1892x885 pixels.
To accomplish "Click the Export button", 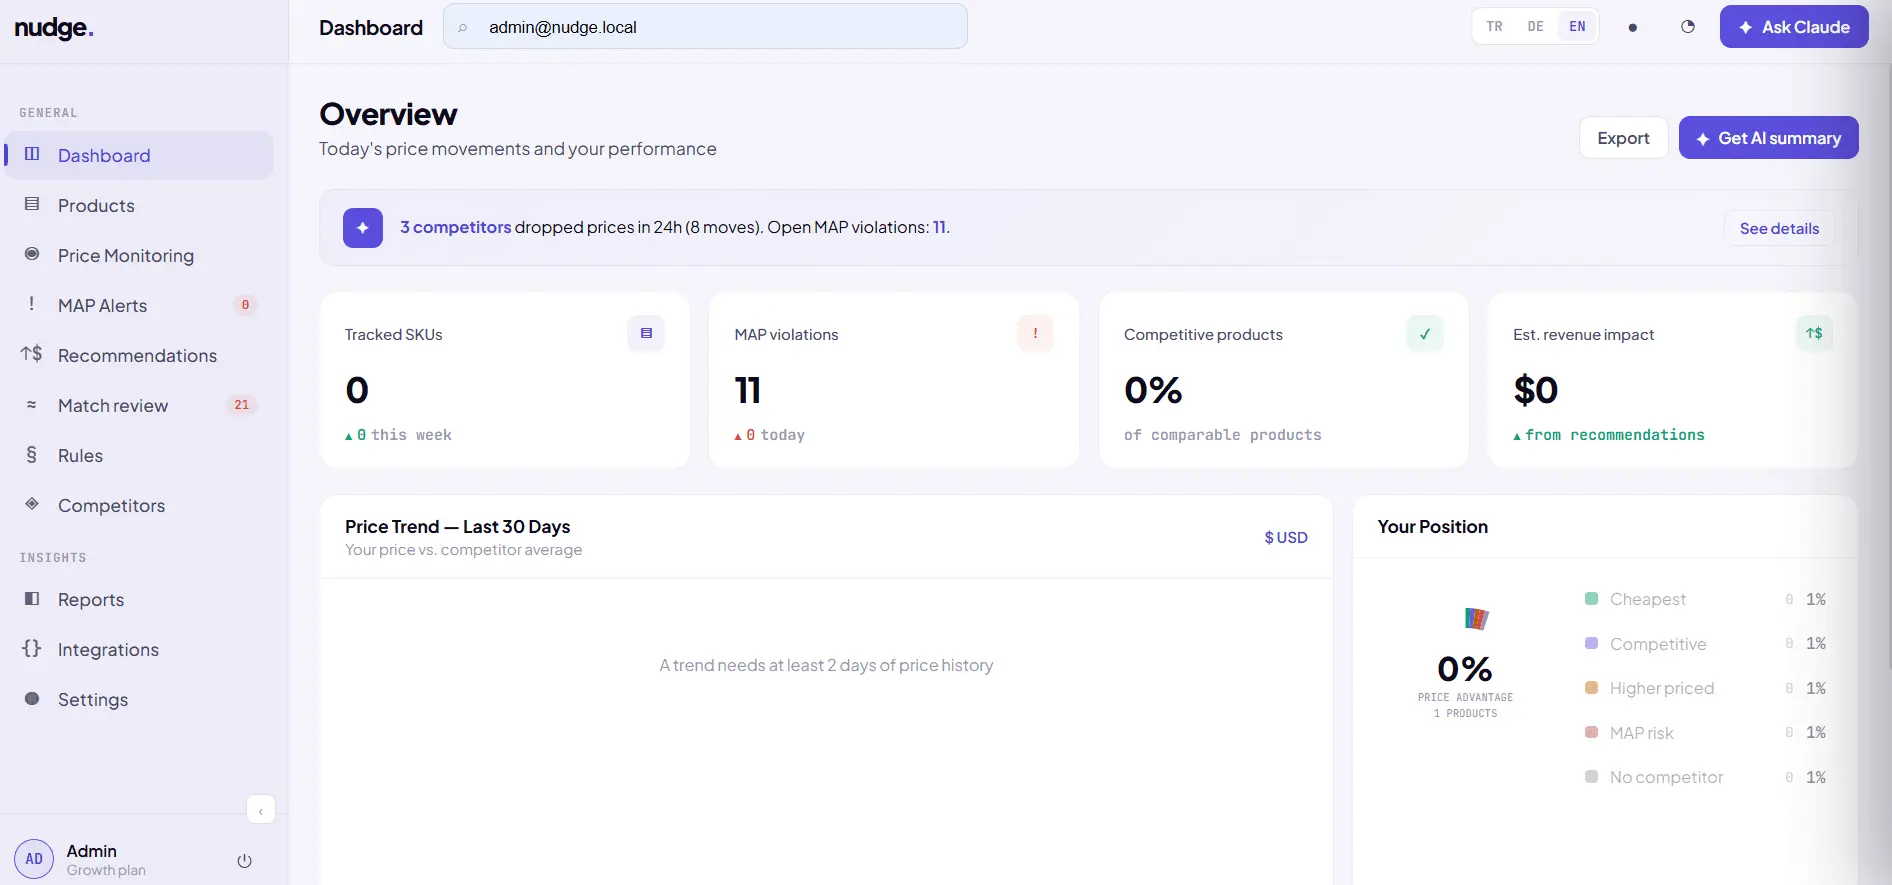I will point(1623,138).
